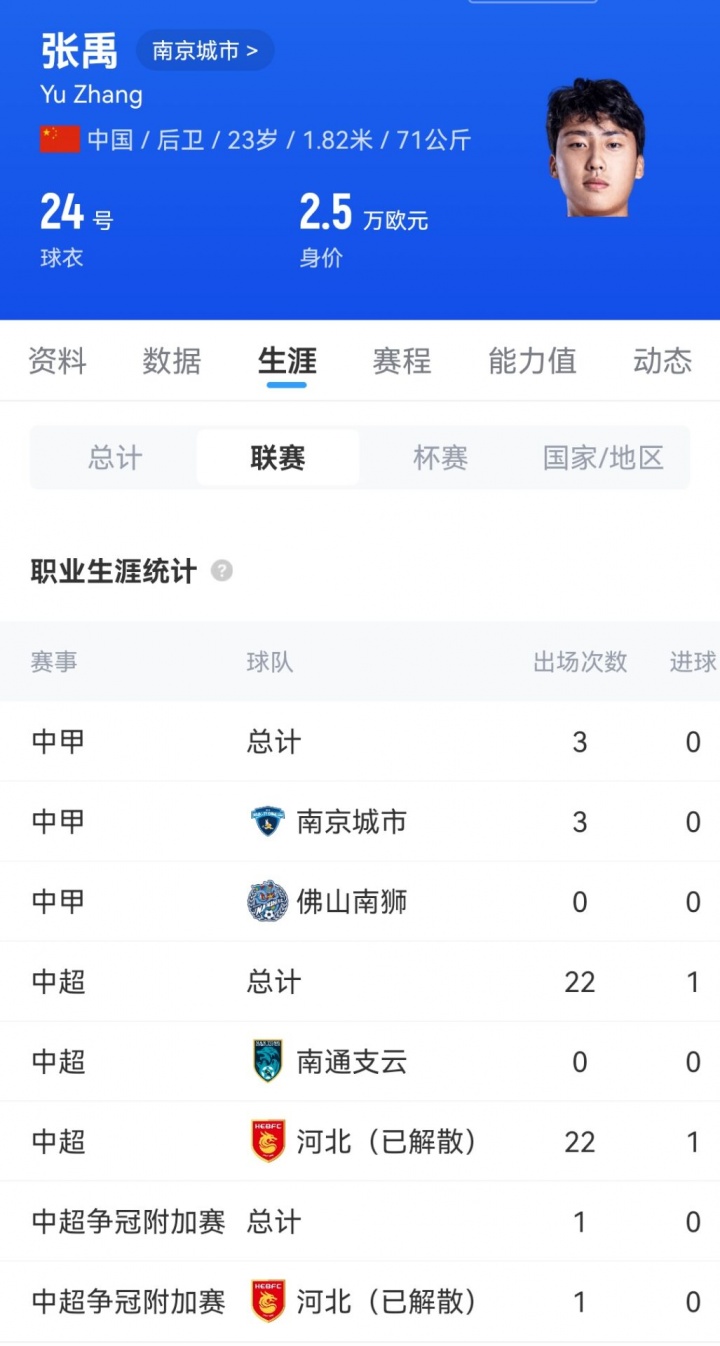Viewport: 720px width, 1346px height.
Task: Click the 河北 badge in 争冠附加赛 row
Action: [x=267, y=1301]
